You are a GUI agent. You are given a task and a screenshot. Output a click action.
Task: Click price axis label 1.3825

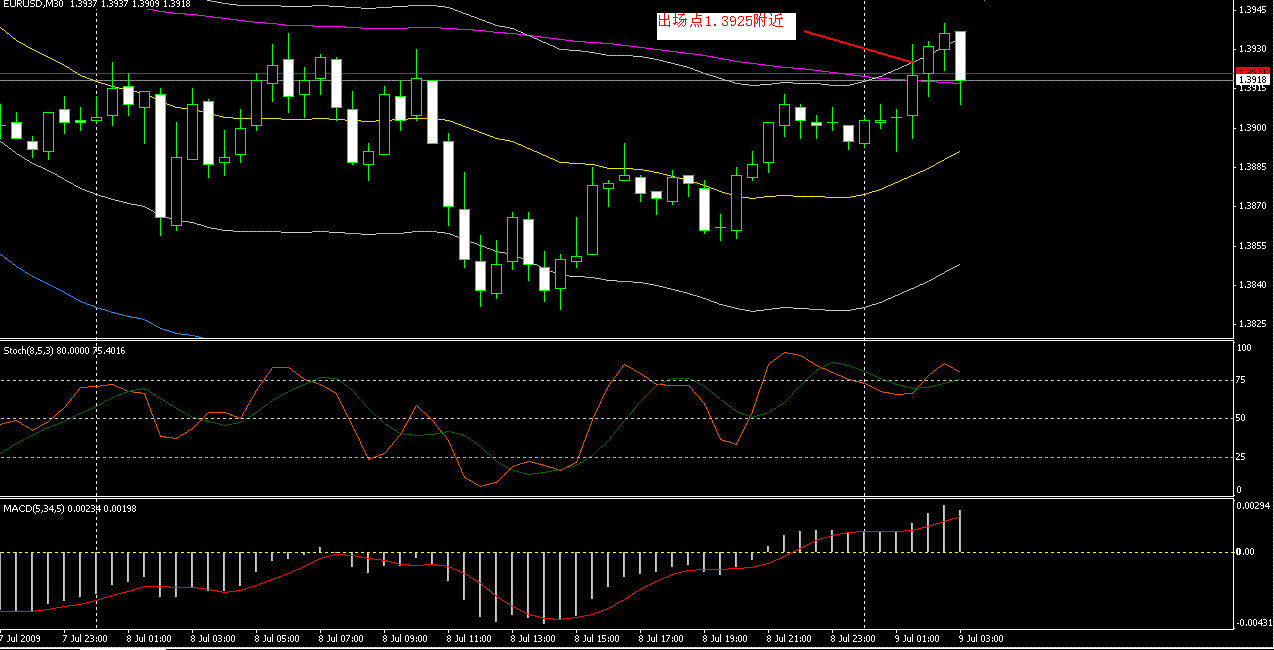tap(1254, 324)
